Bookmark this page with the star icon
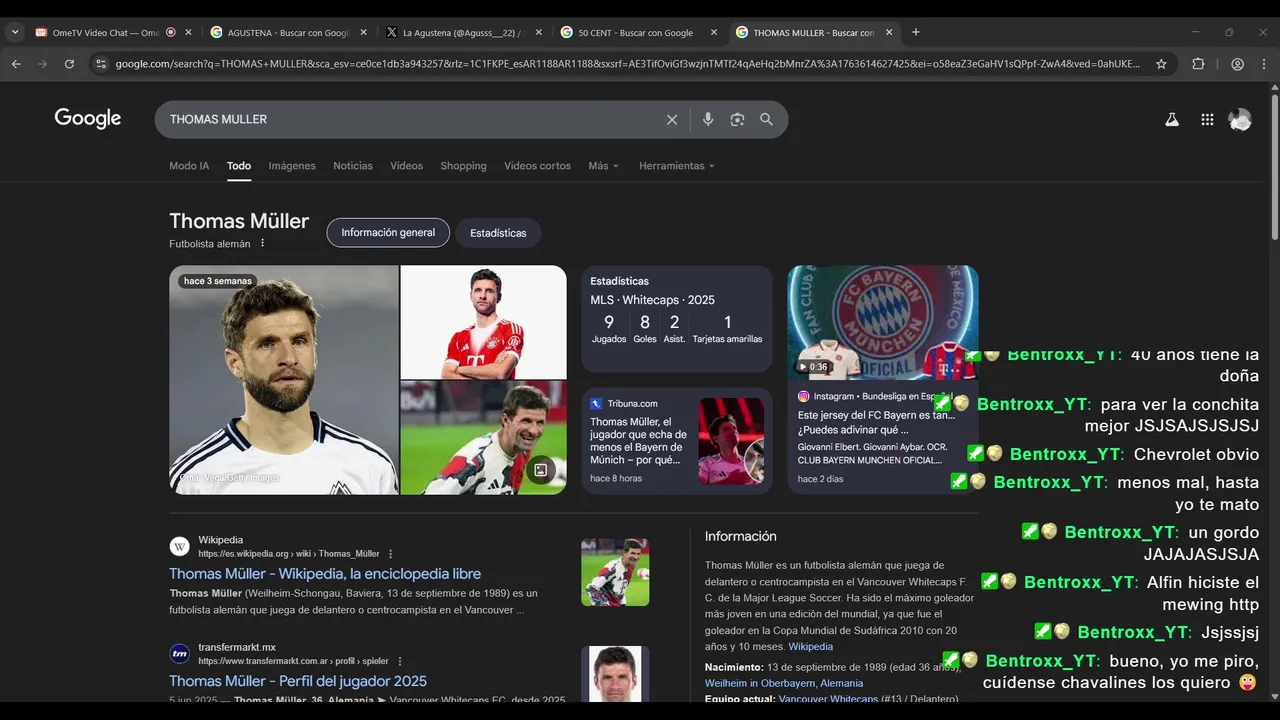The width and height of the screenshot is (1280, 720). pos(1161,64)
